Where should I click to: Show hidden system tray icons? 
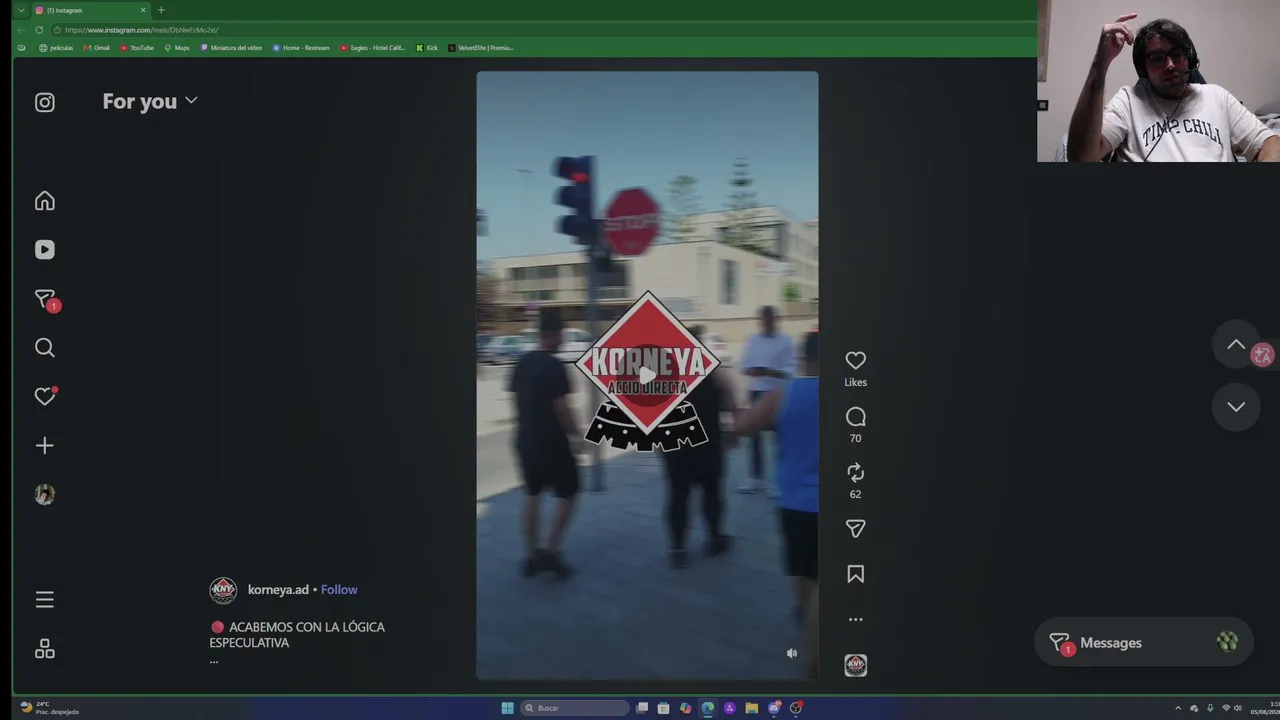click(x=1178, y=708)
